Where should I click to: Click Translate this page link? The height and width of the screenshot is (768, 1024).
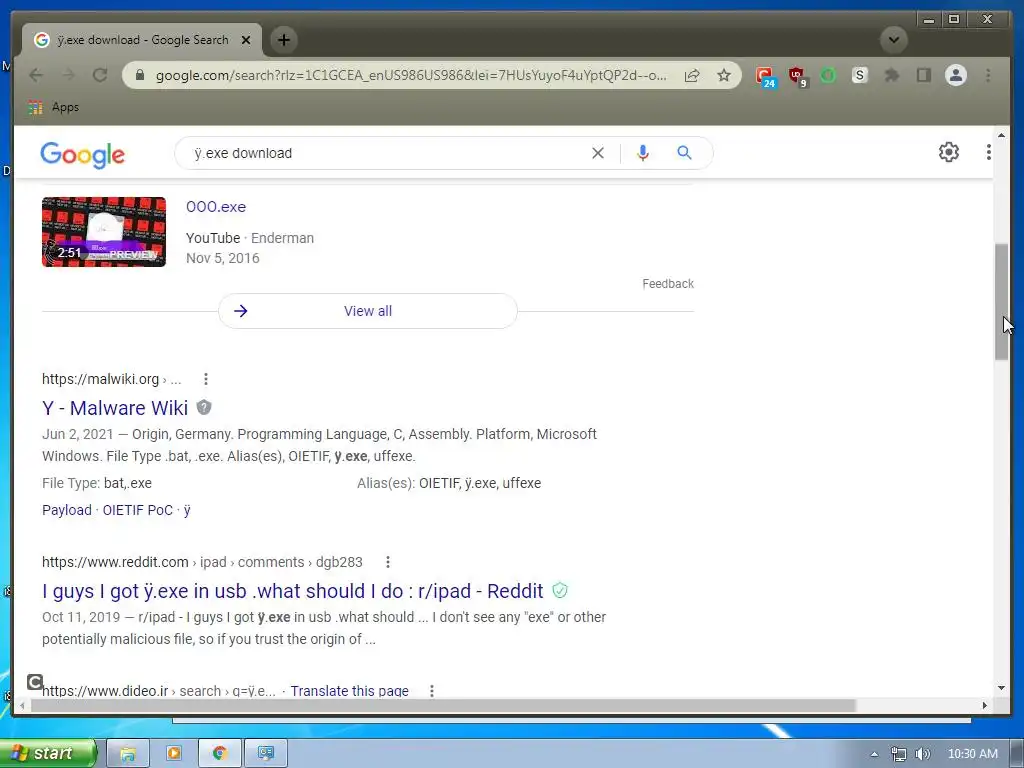[349, 691]
